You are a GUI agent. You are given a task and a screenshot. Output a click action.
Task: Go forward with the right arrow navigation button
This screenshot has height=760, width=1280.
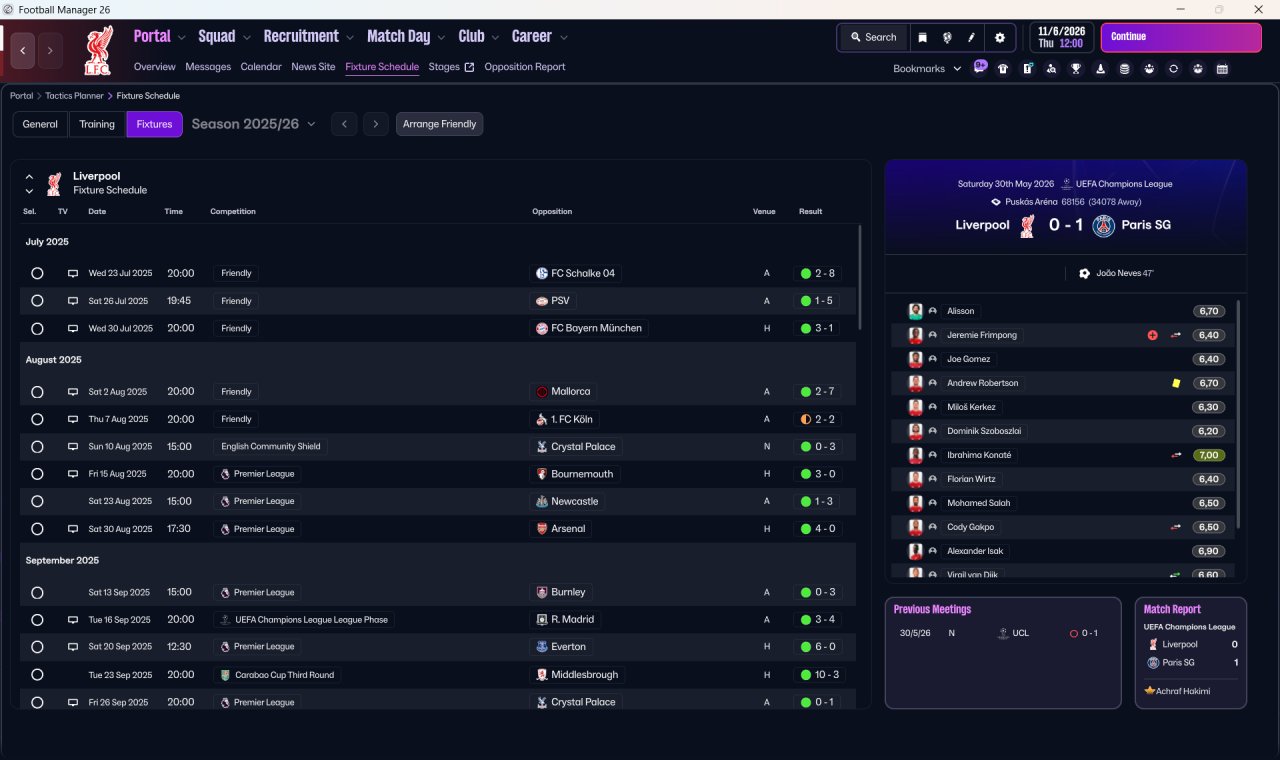[x=50, y=50]
